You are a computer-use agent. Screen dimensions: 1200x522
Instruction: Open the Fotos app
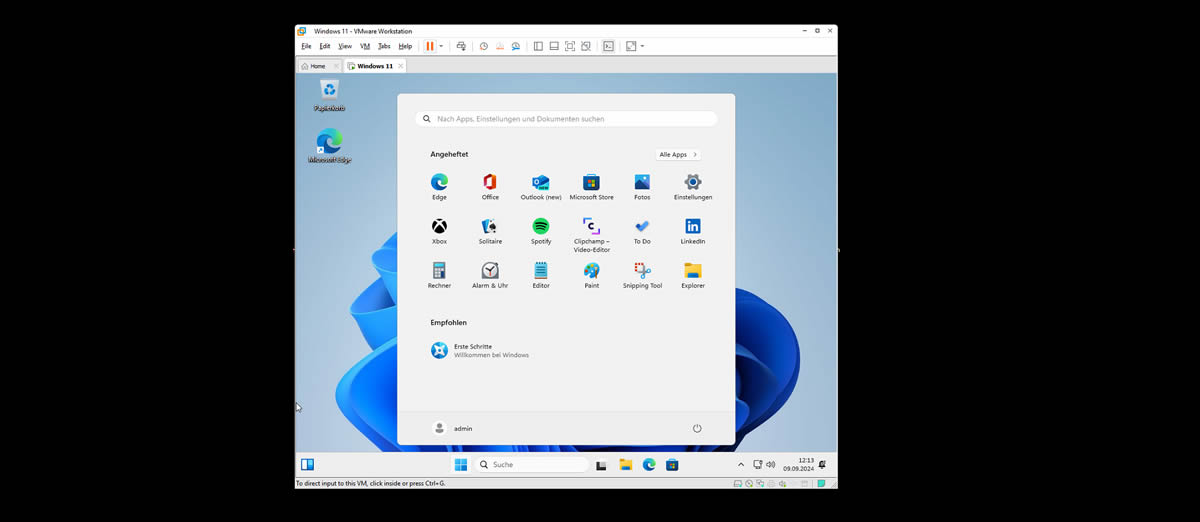[642, 186]
